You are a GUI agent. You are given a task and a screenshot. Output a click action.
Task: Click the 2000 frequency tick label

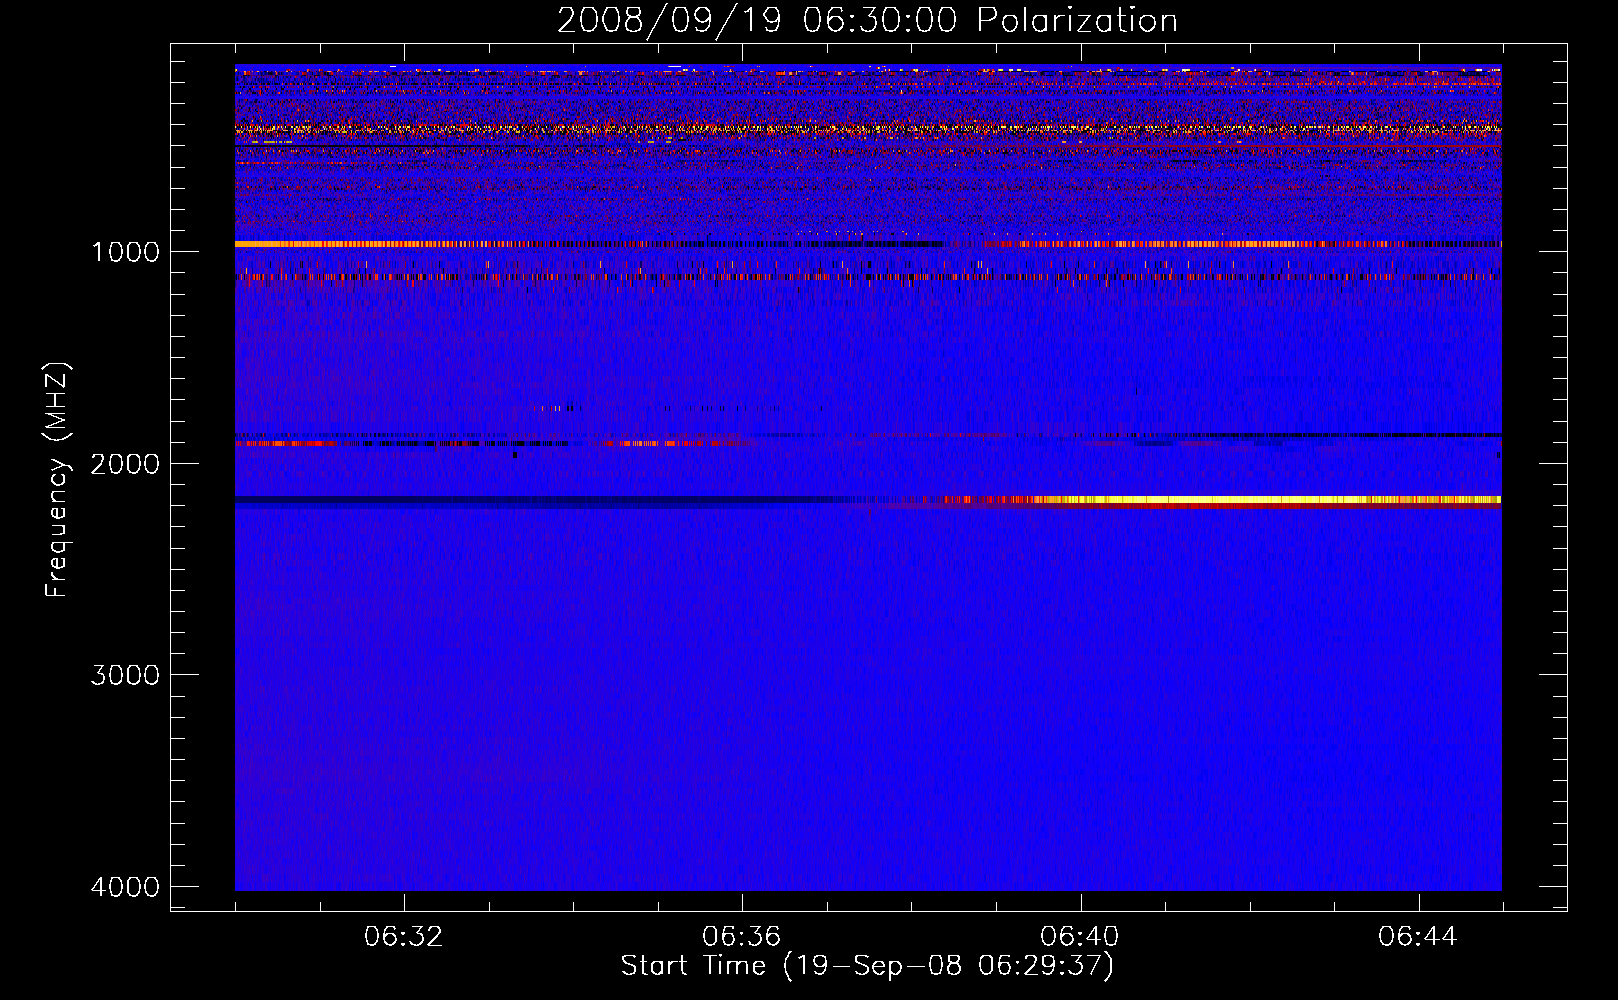coord(125,464)
